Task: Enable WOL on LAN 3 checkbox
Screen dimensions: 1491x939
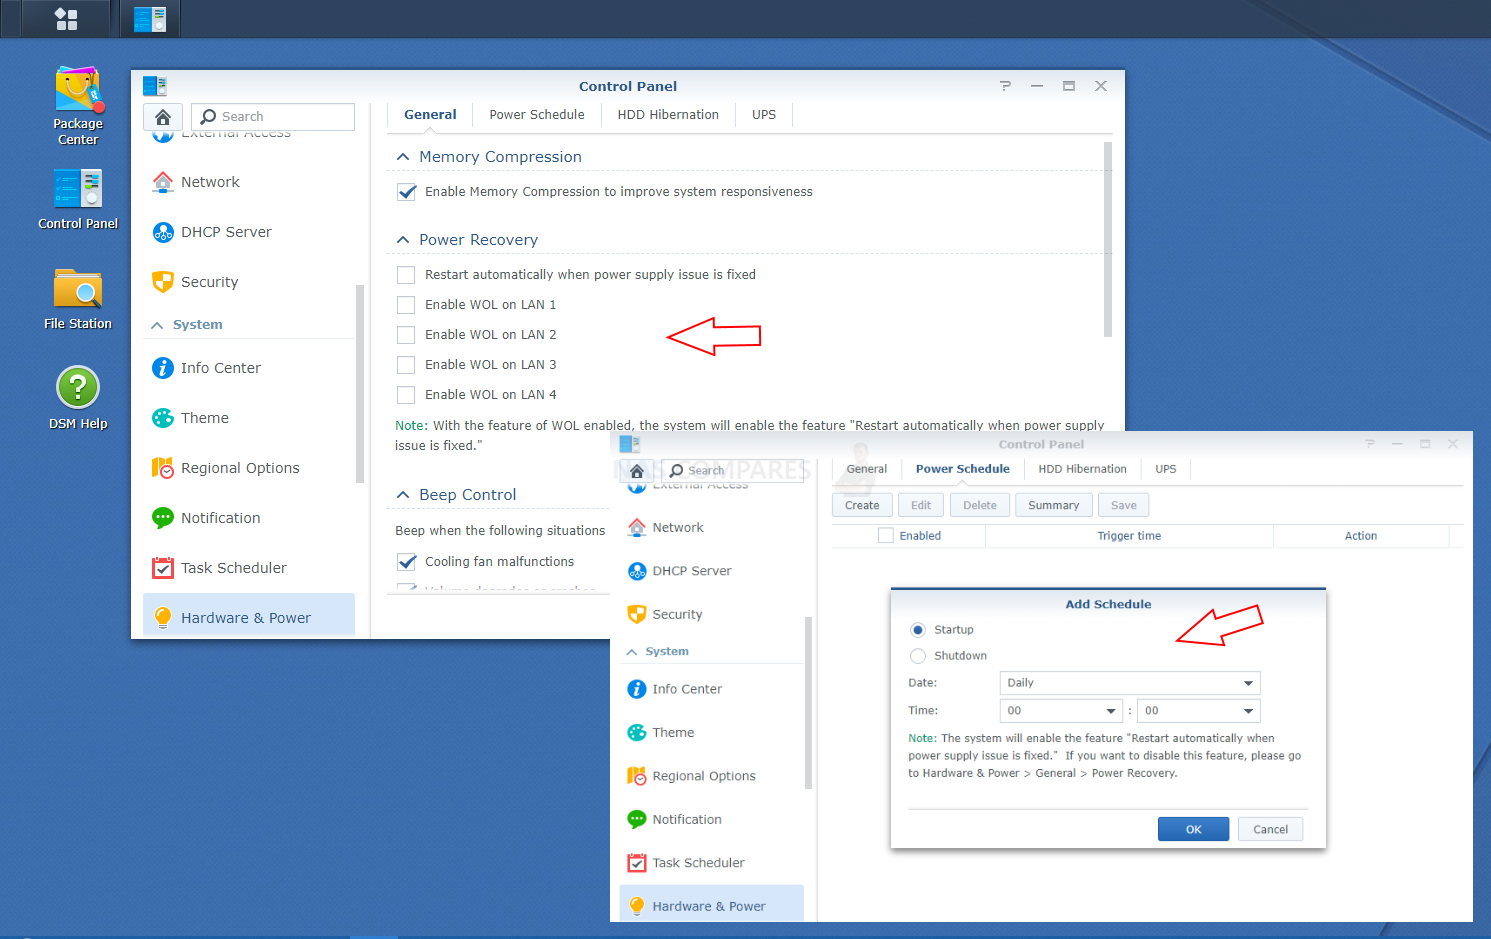Action: coord(406,365)
